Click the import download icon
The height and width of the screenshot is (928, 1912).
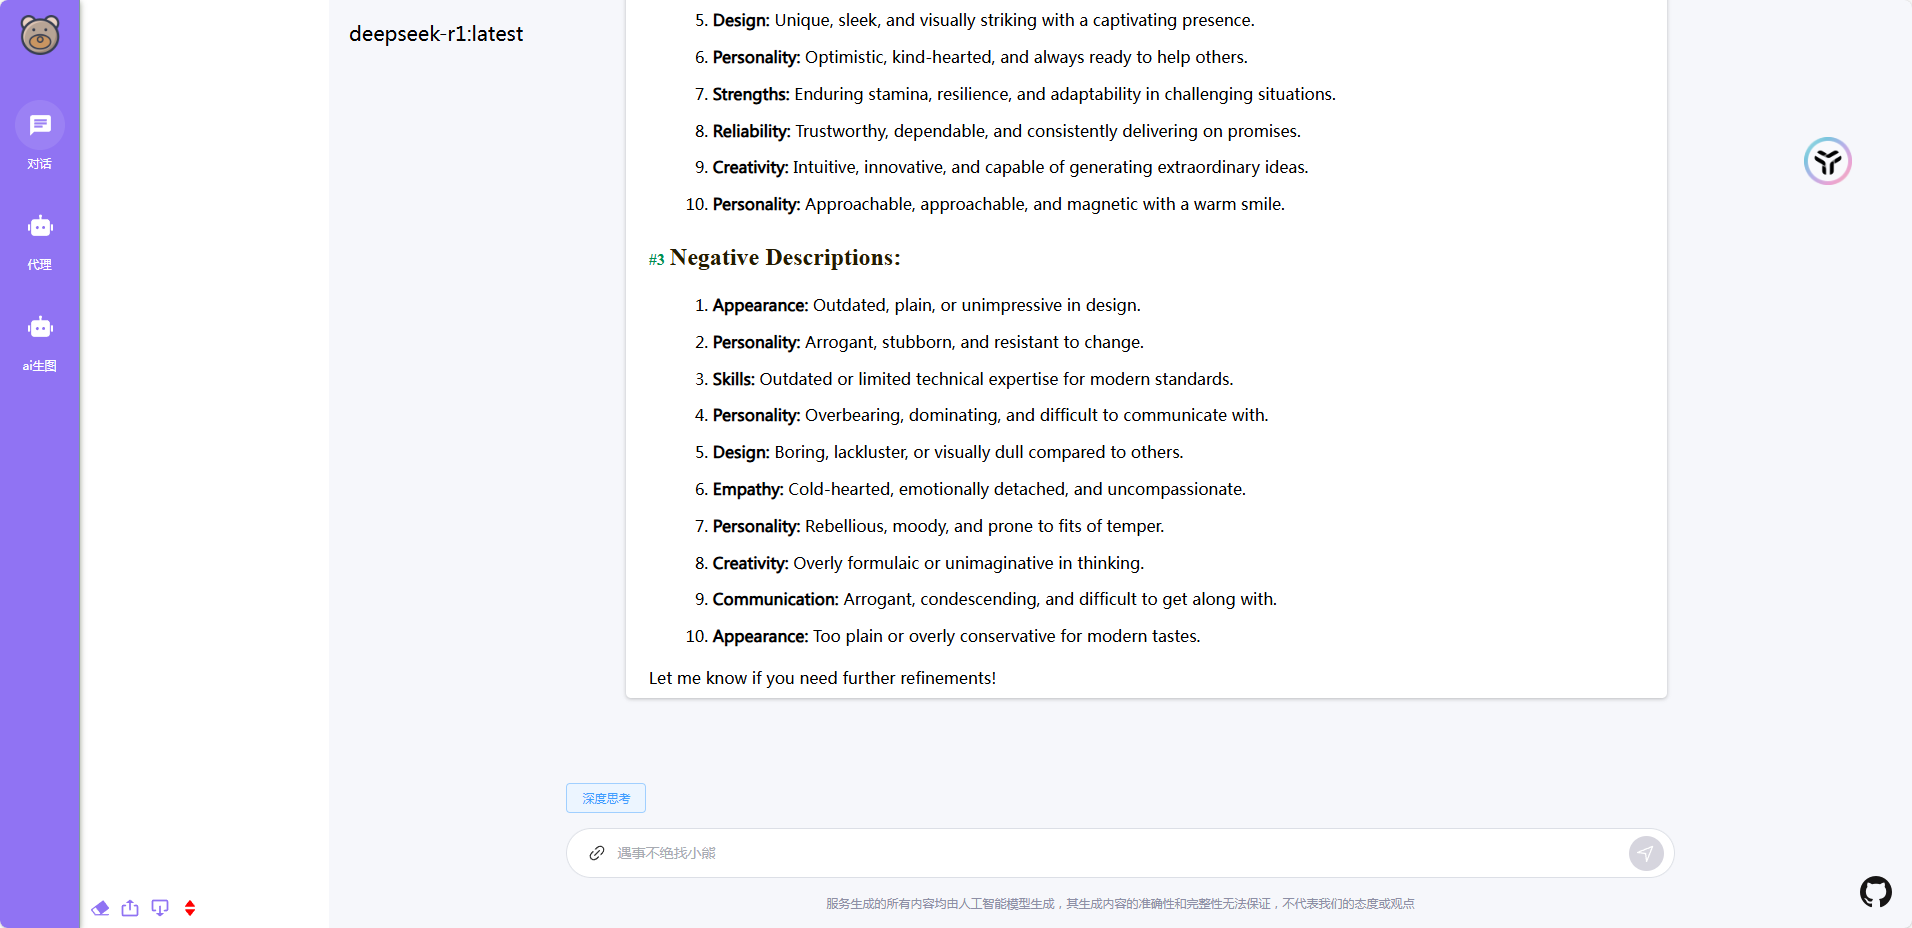[x=160, y=908]
